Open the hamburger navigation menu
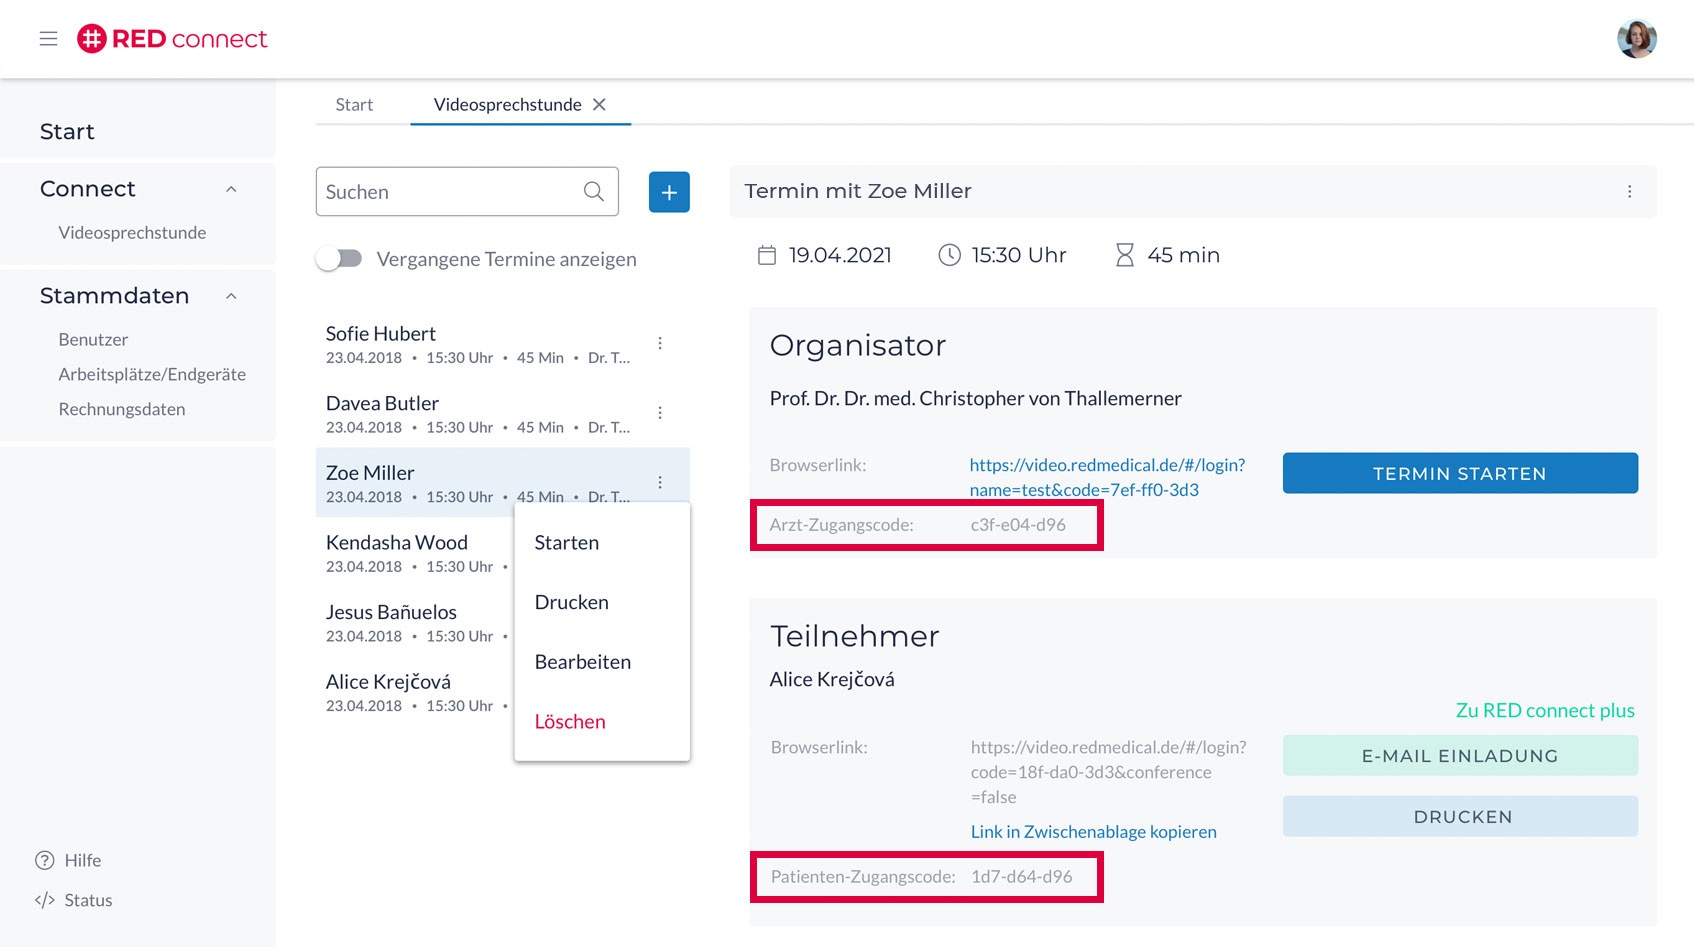Viewport: 1694px width, 947px height. tap(48, 39)
